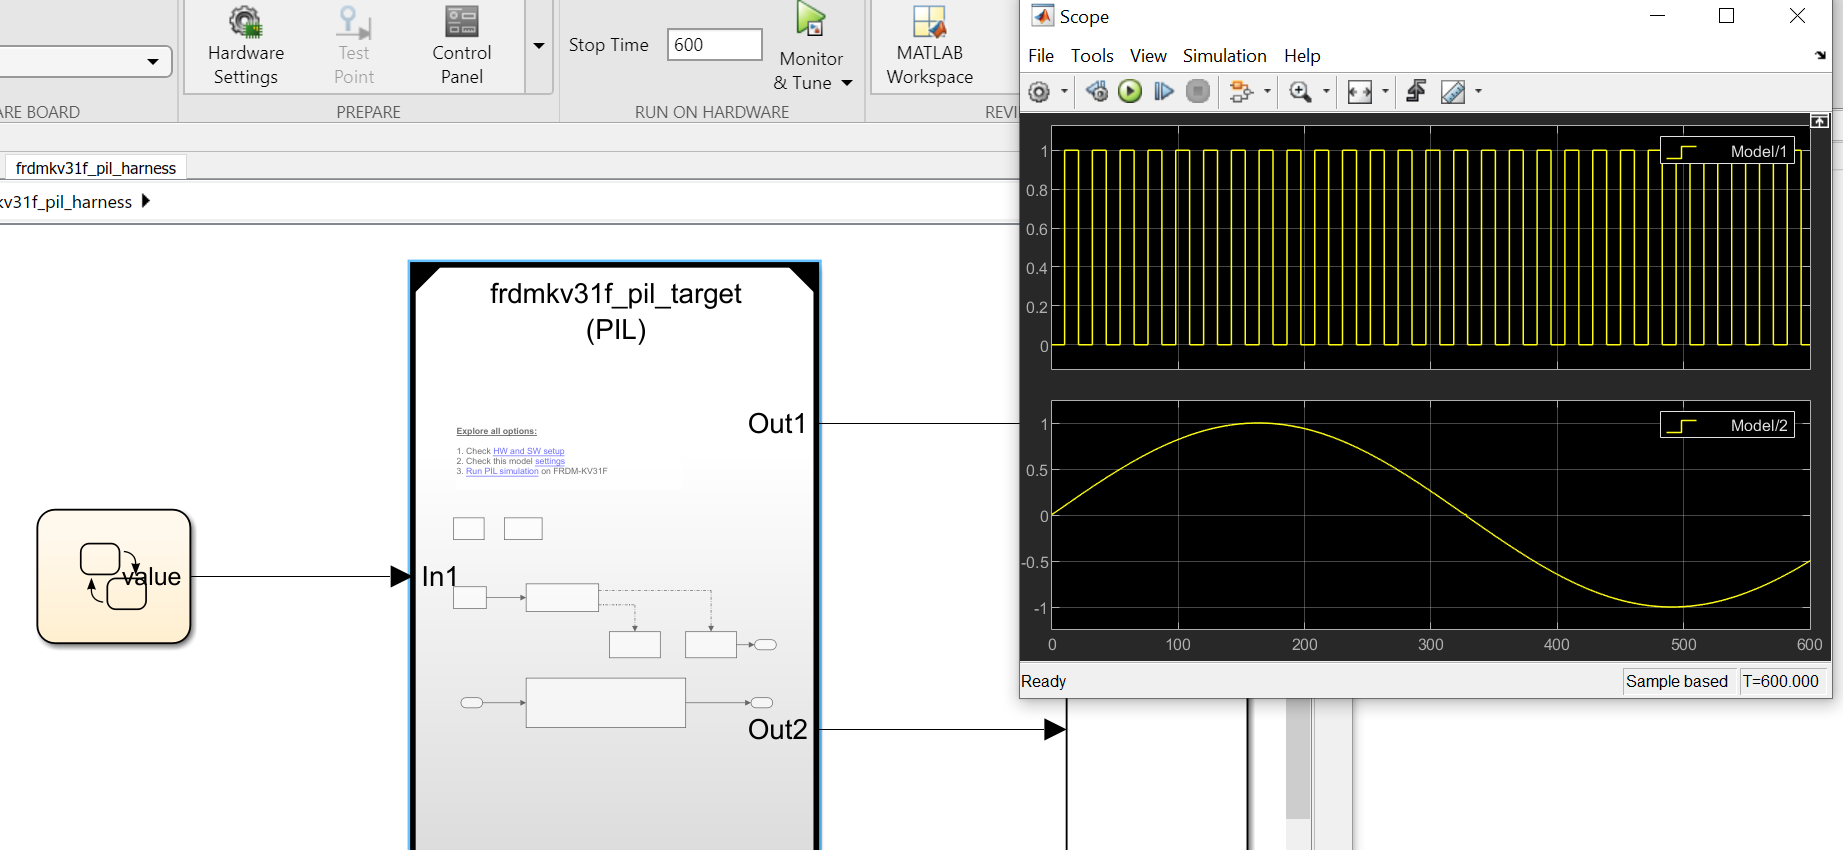Click the Scope step back button
This screenshot has width=1843, height=850.
tap(1097, 92)
